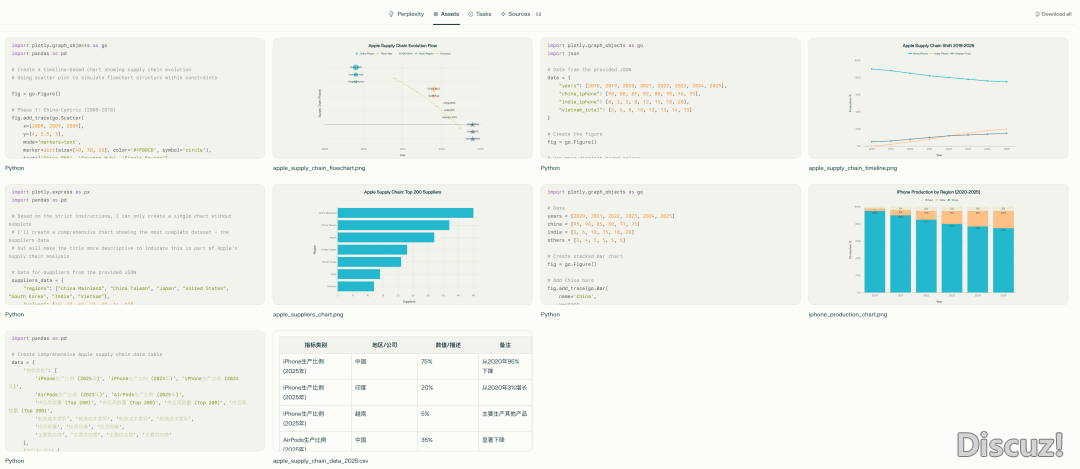Open the iPhone Production by Region chart
The width and height of the screenshot is (1080, 469).
[x=938, y=244]
